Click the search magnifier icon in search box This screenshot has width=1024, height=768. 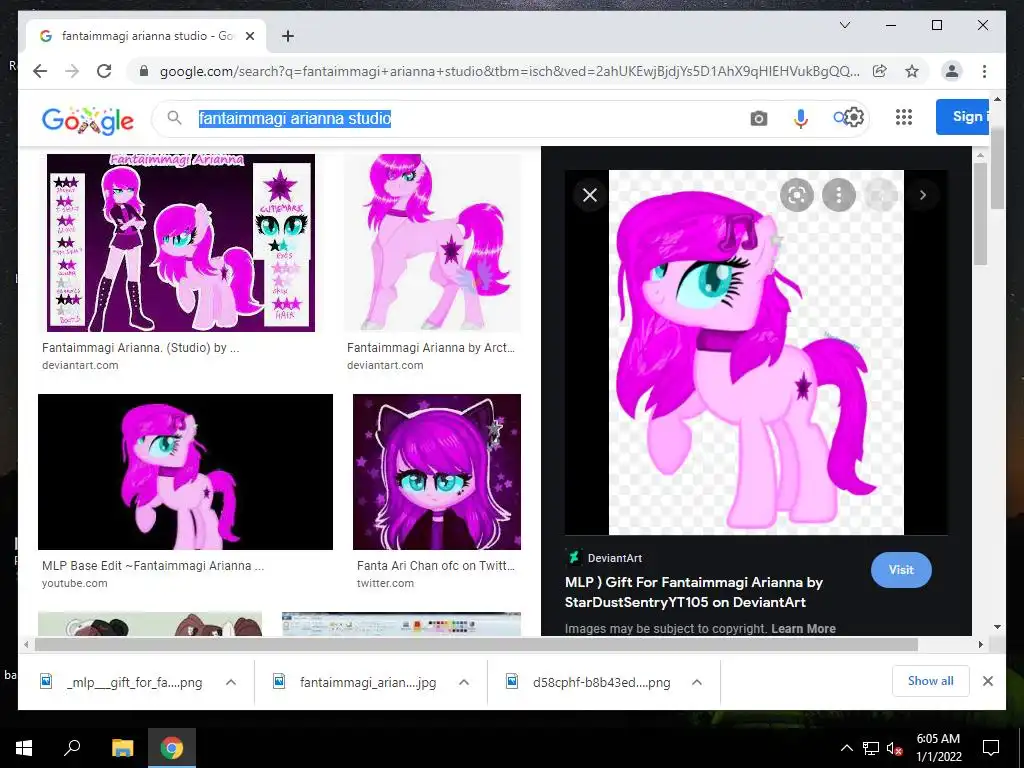pyautogui.click(x=174, y=118)
